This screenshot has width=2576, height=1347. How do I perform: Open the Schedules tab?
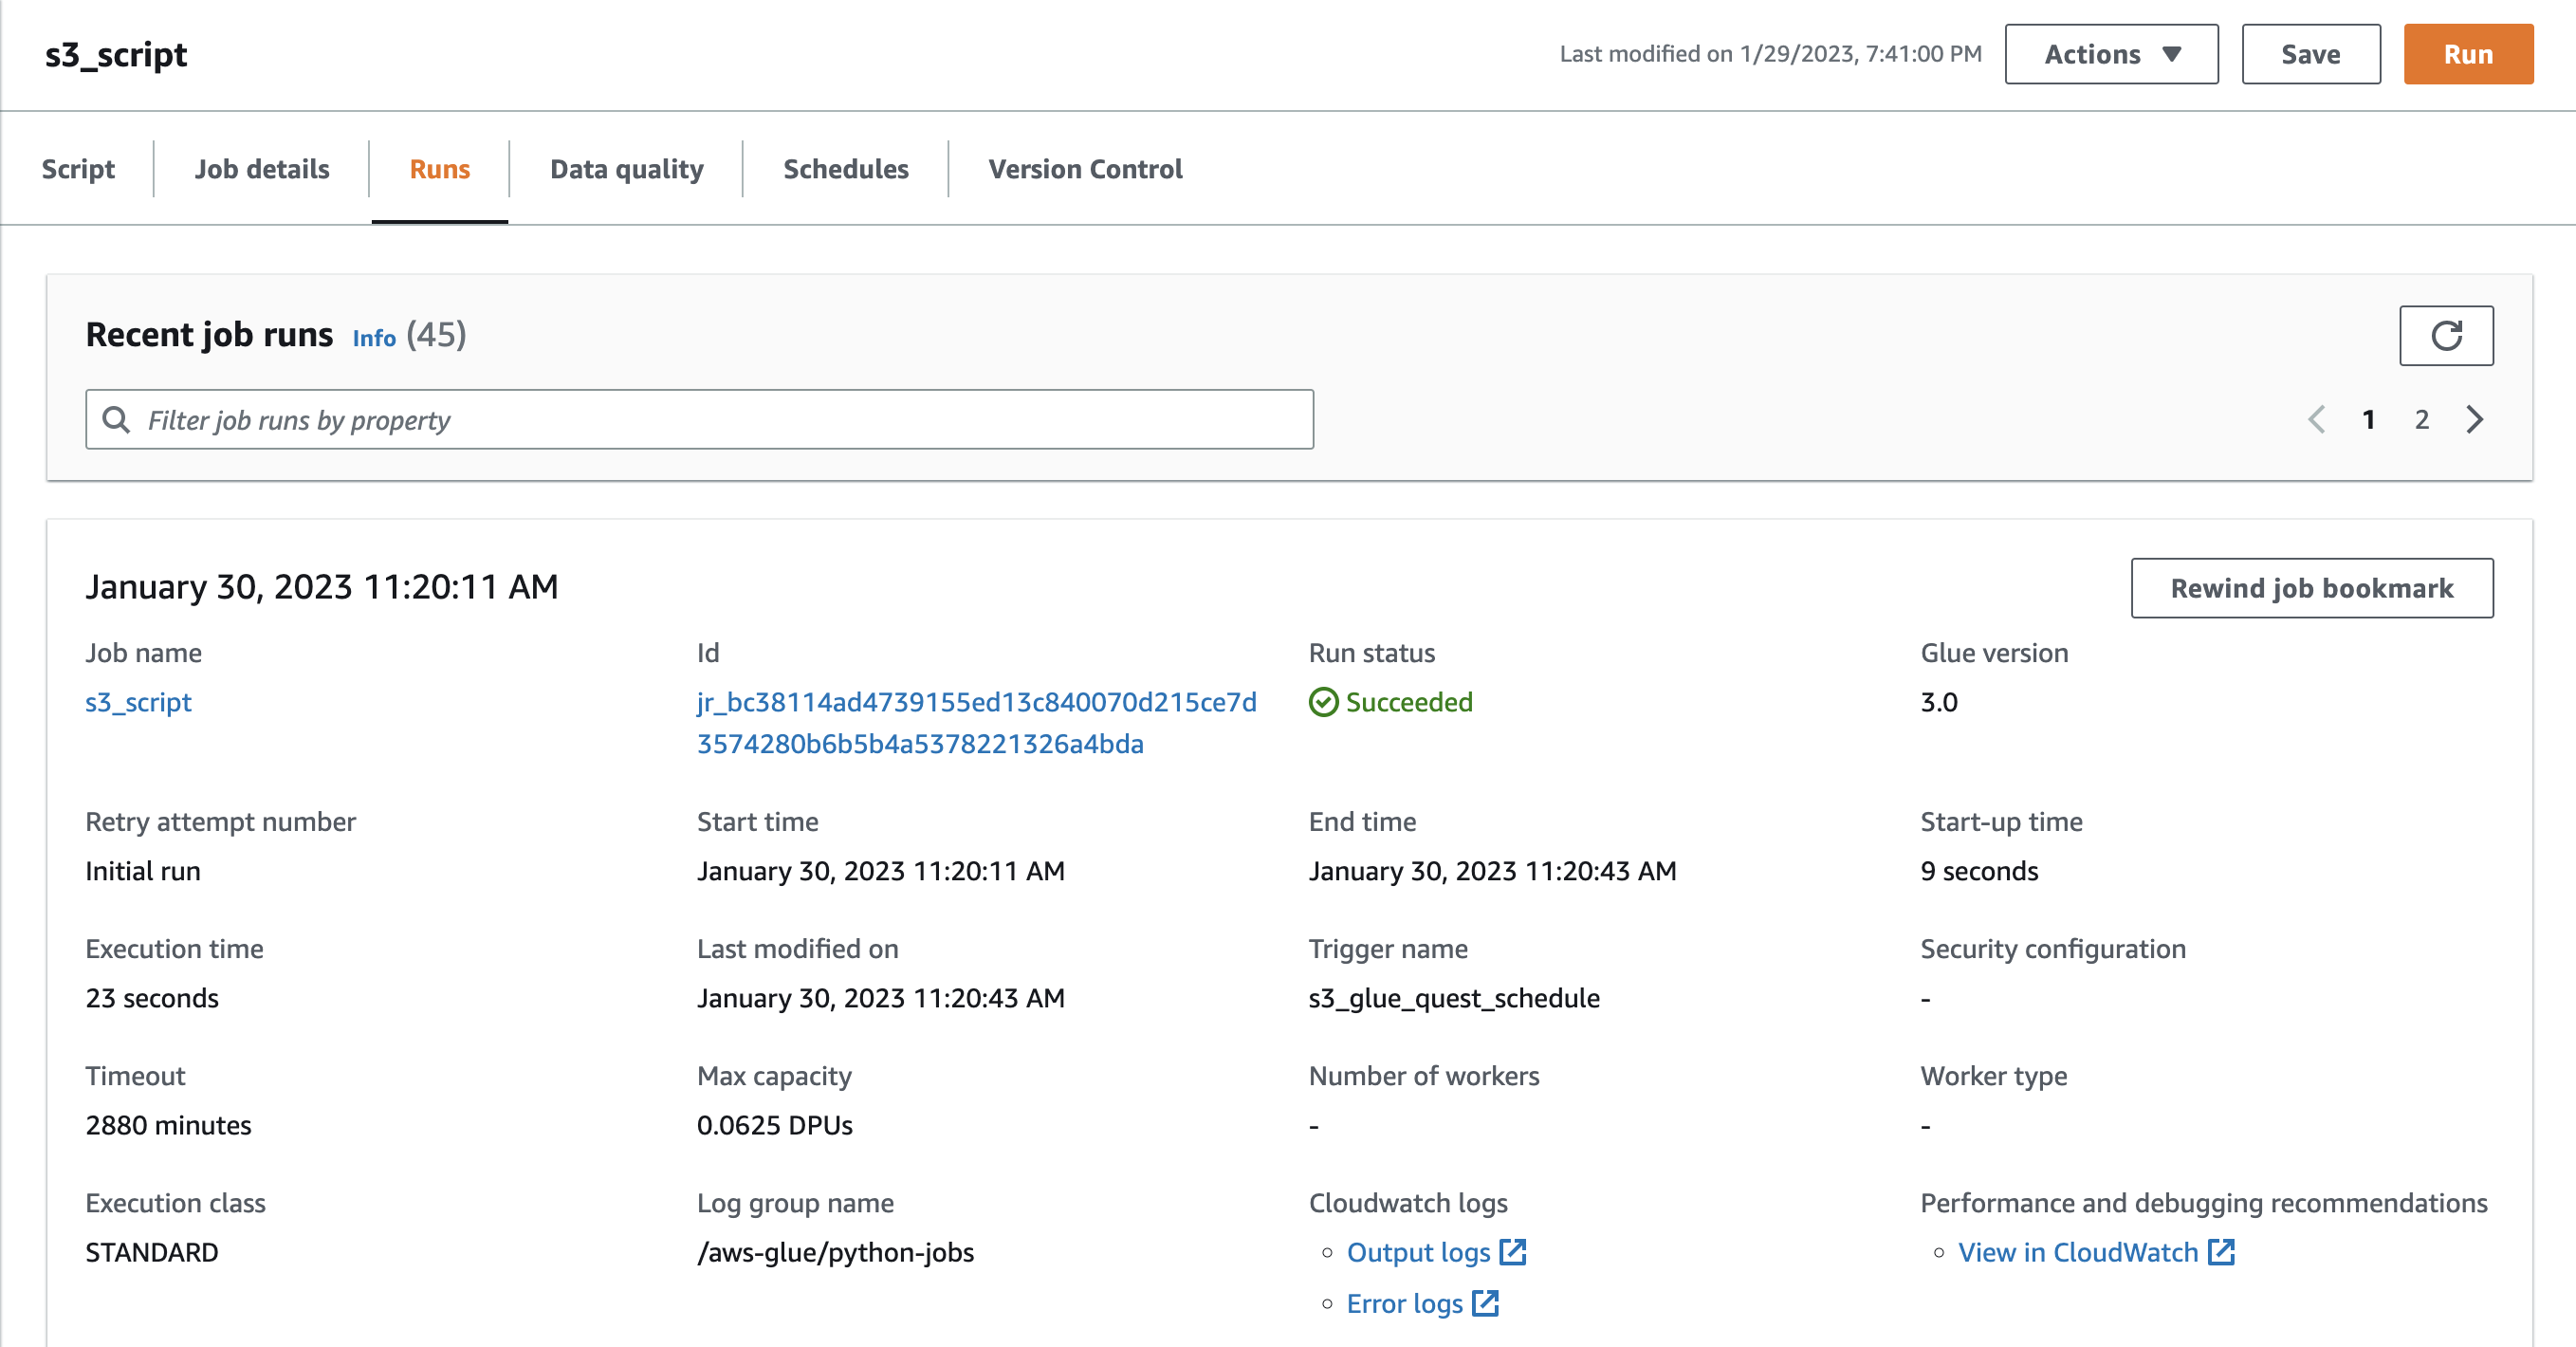pyautogui.click(x=846, y=169)
